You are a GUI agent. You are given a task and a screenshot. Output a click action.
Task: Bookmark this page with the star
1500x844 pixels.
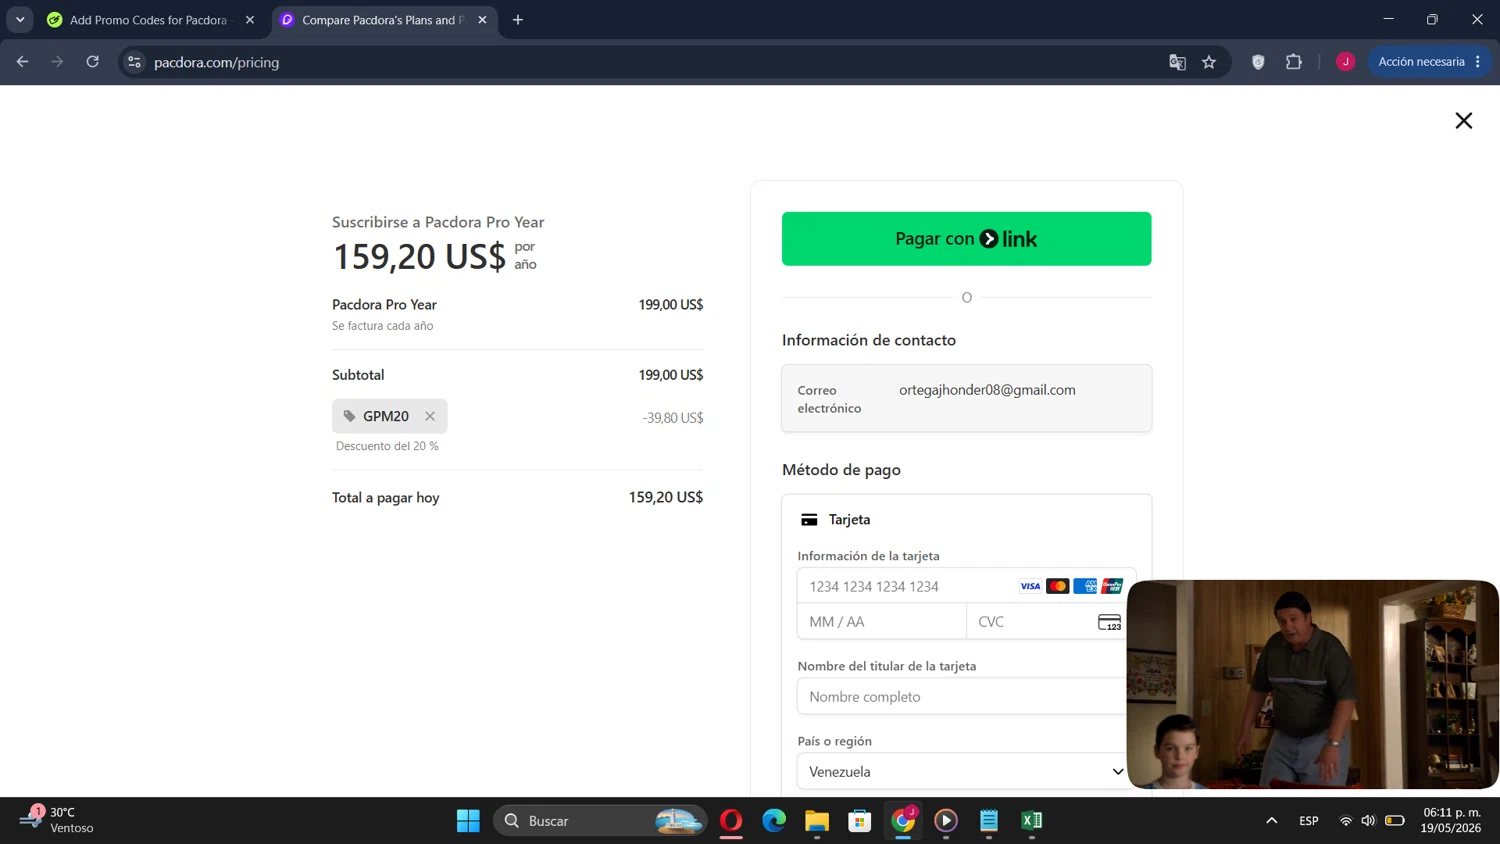tap(1209, 62)
